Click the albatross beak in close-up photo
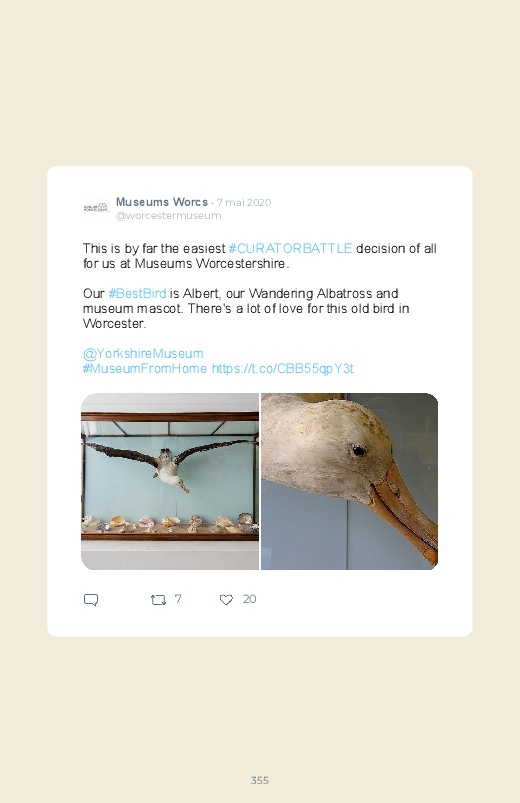 (407, 512)
